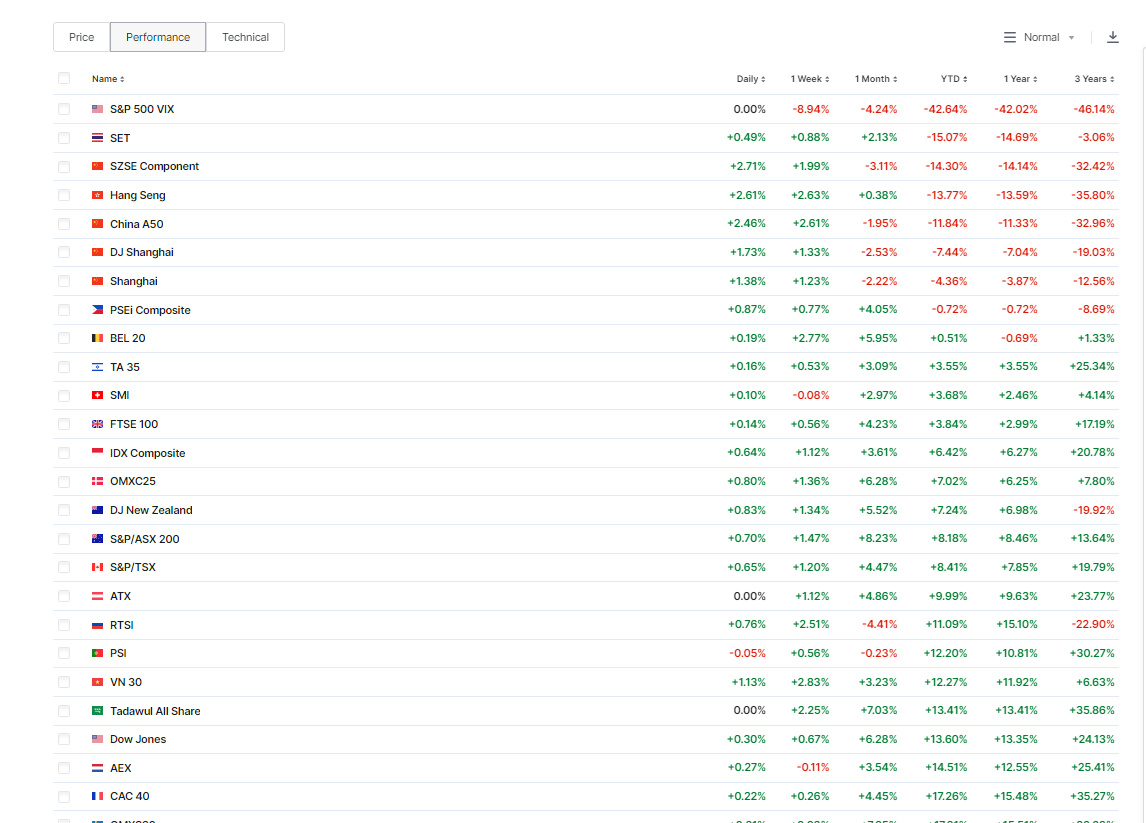The image size is (1146, 823).
Task: Click the Canada flag beside S&P/TSX
Action: [97, 567]
